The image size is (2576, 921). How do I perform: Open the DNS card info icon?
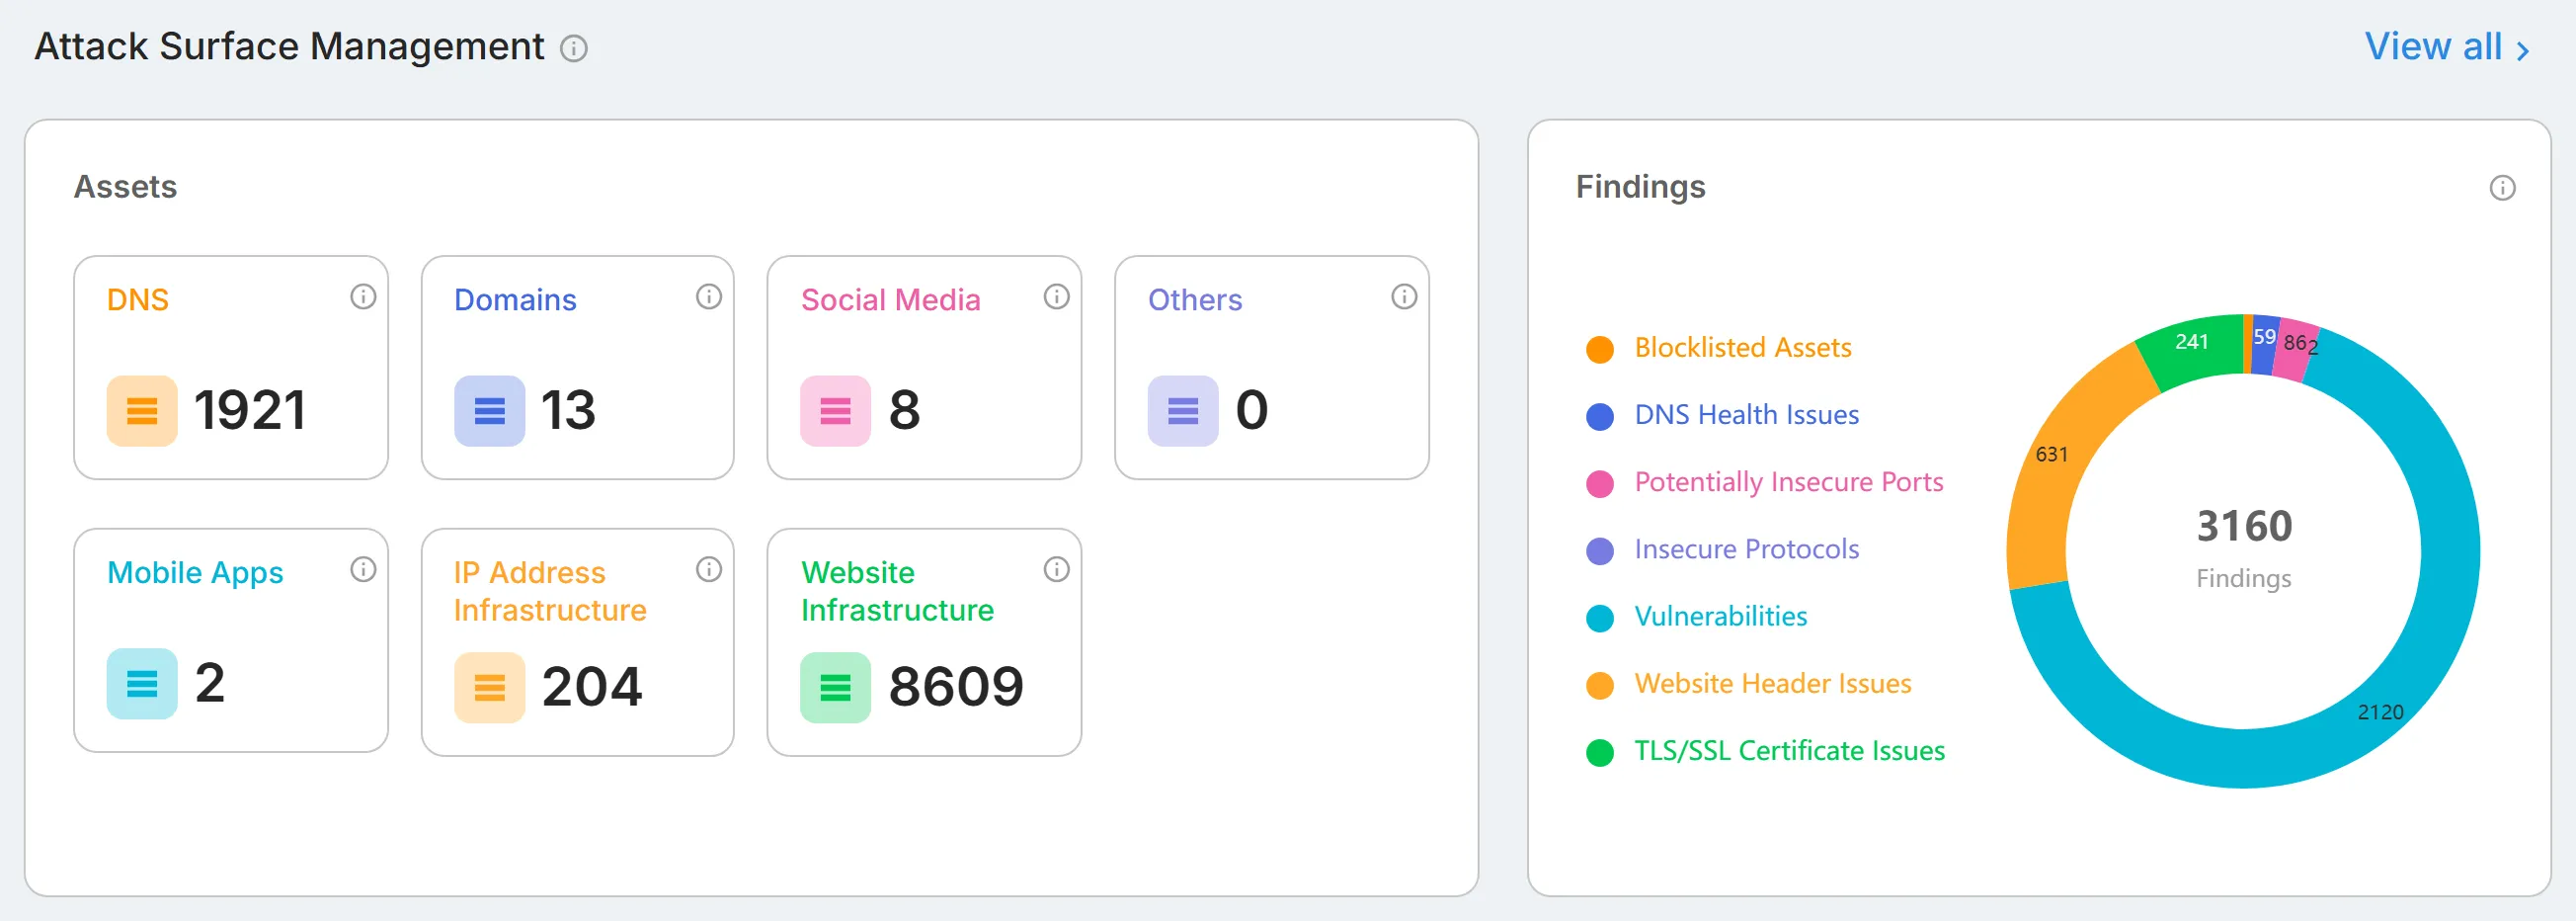point(363,297)
